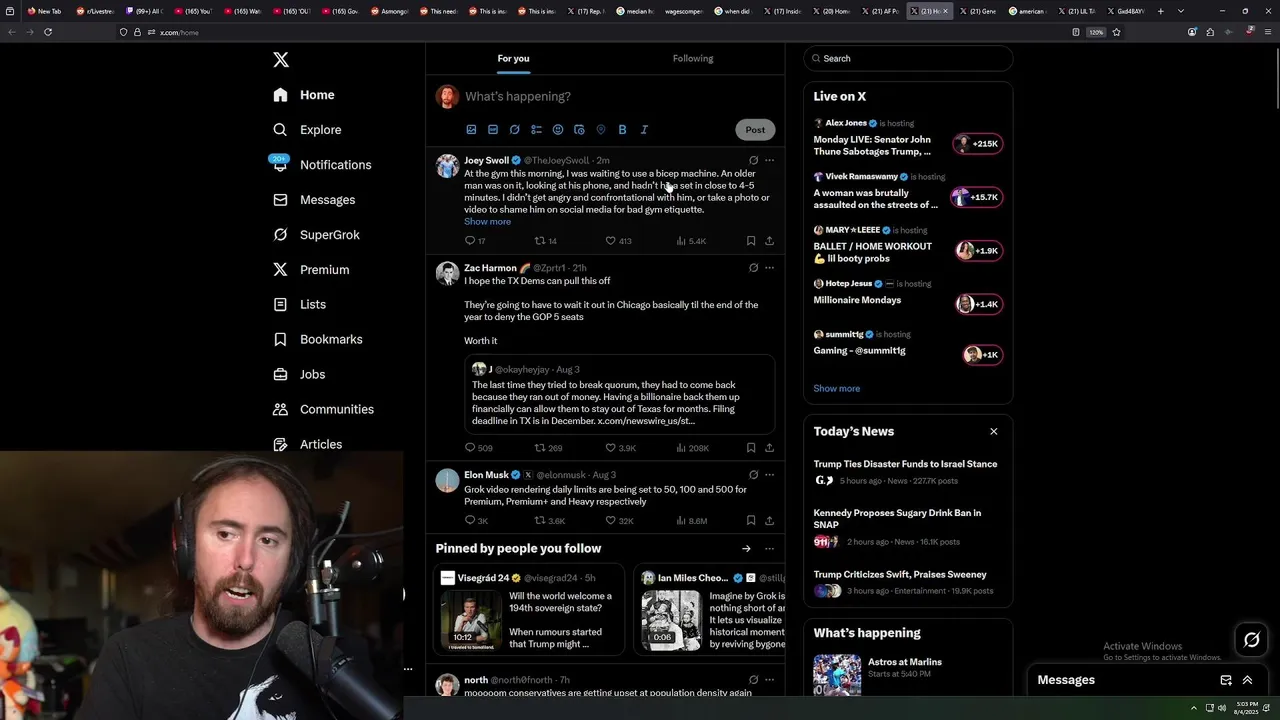Reload the page in browser toolbar
Screen dimensions: 1280x720
click(47, 32)
